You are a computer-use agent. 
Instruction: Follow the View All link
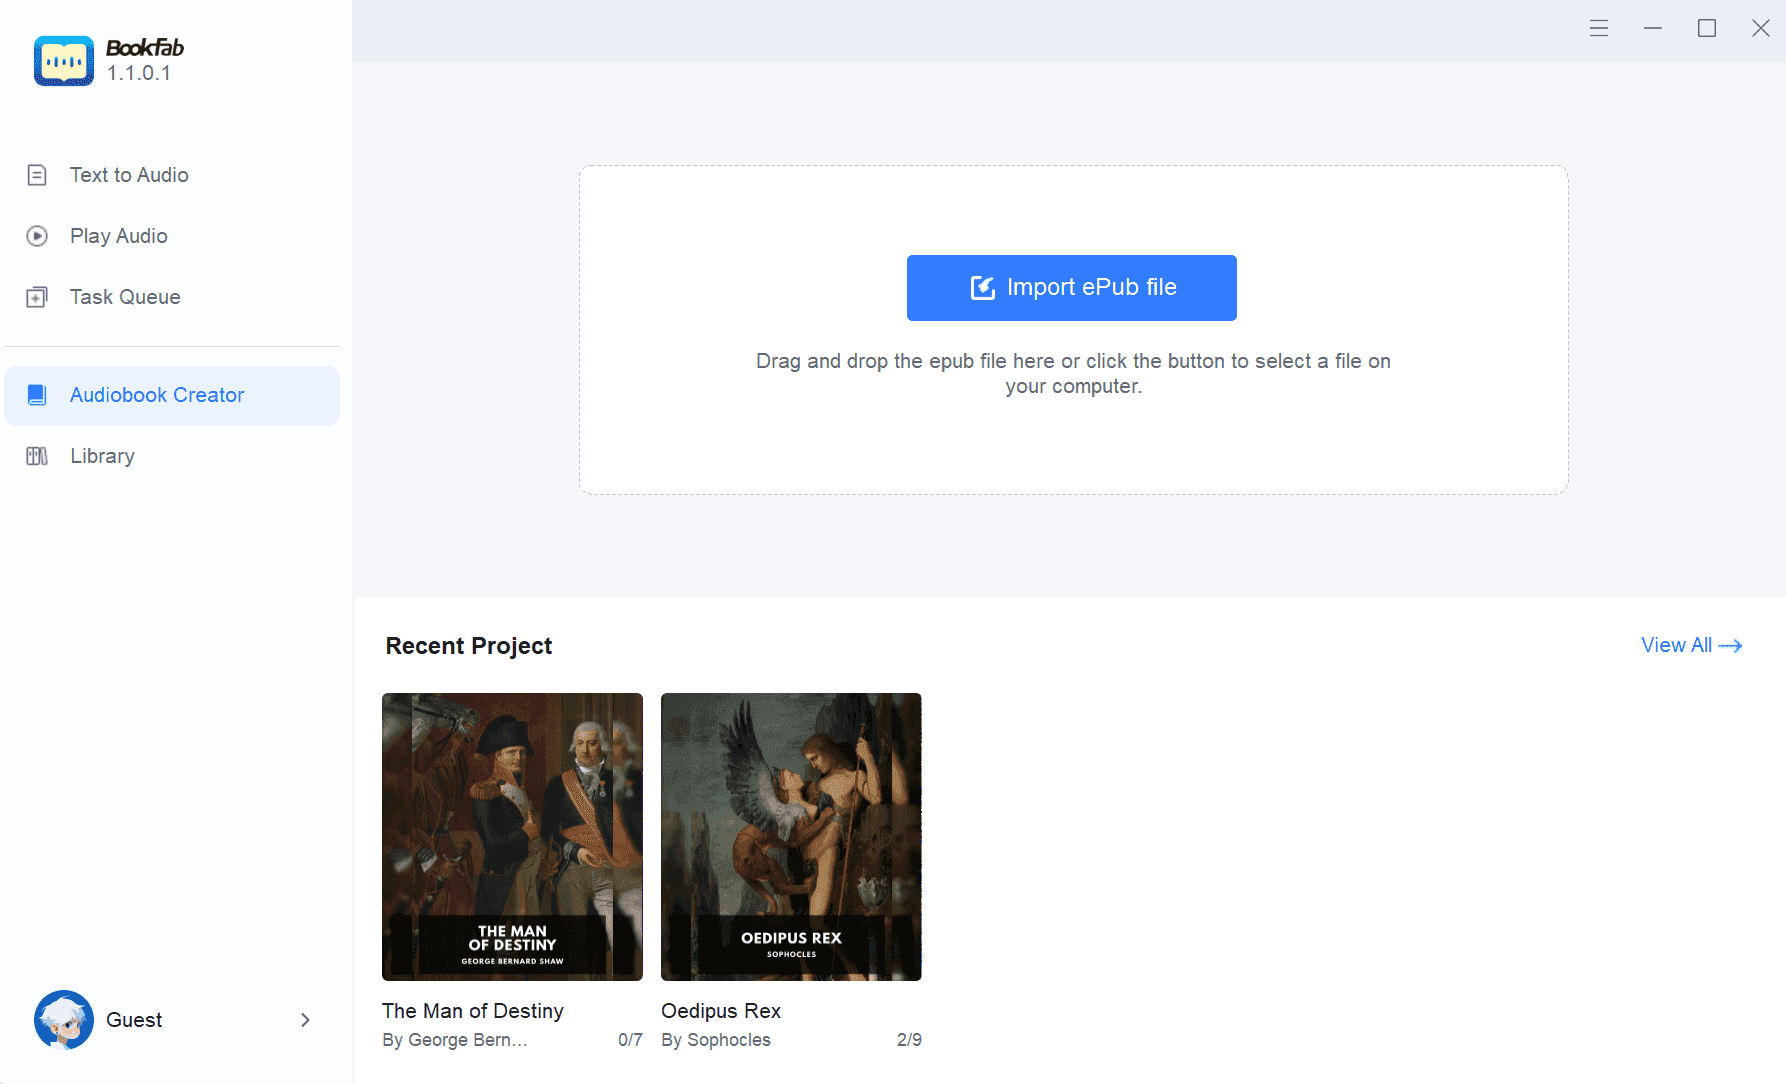pyautogui.click(x=1691, y=645)
